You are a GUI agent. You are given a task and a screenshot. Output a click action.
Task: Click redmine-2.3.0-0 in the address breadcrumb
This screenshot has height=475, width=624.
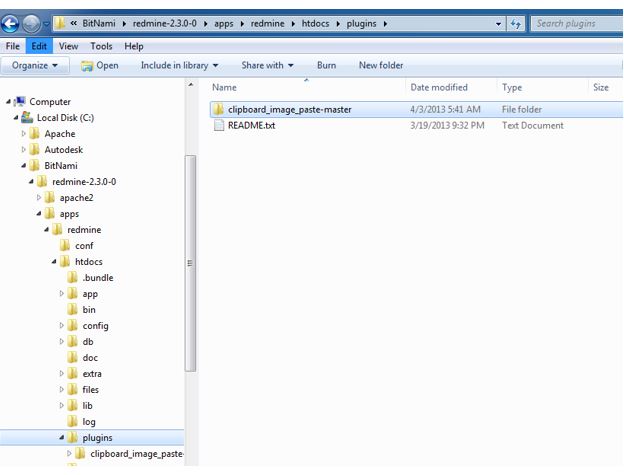(x=164, y=23)
